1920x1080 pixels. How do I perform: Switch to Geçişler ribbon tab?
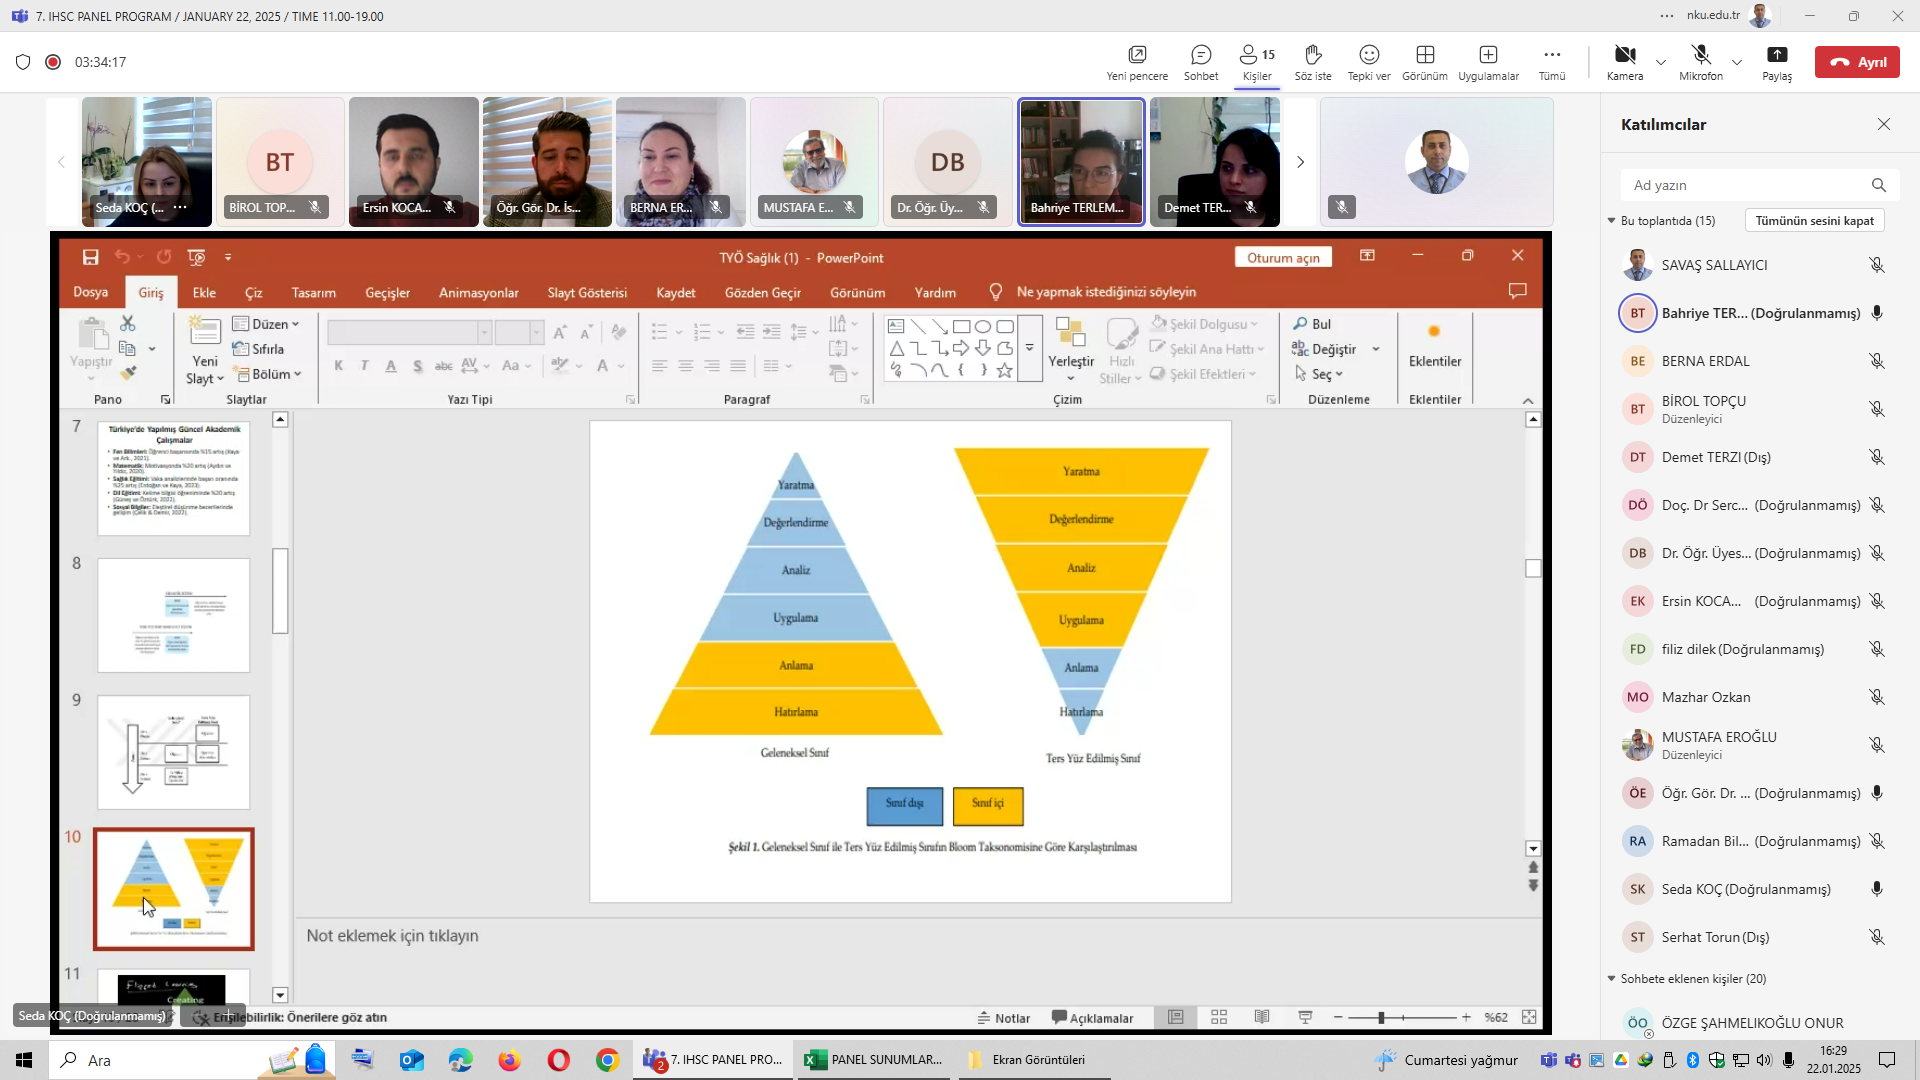pos(387,292)
